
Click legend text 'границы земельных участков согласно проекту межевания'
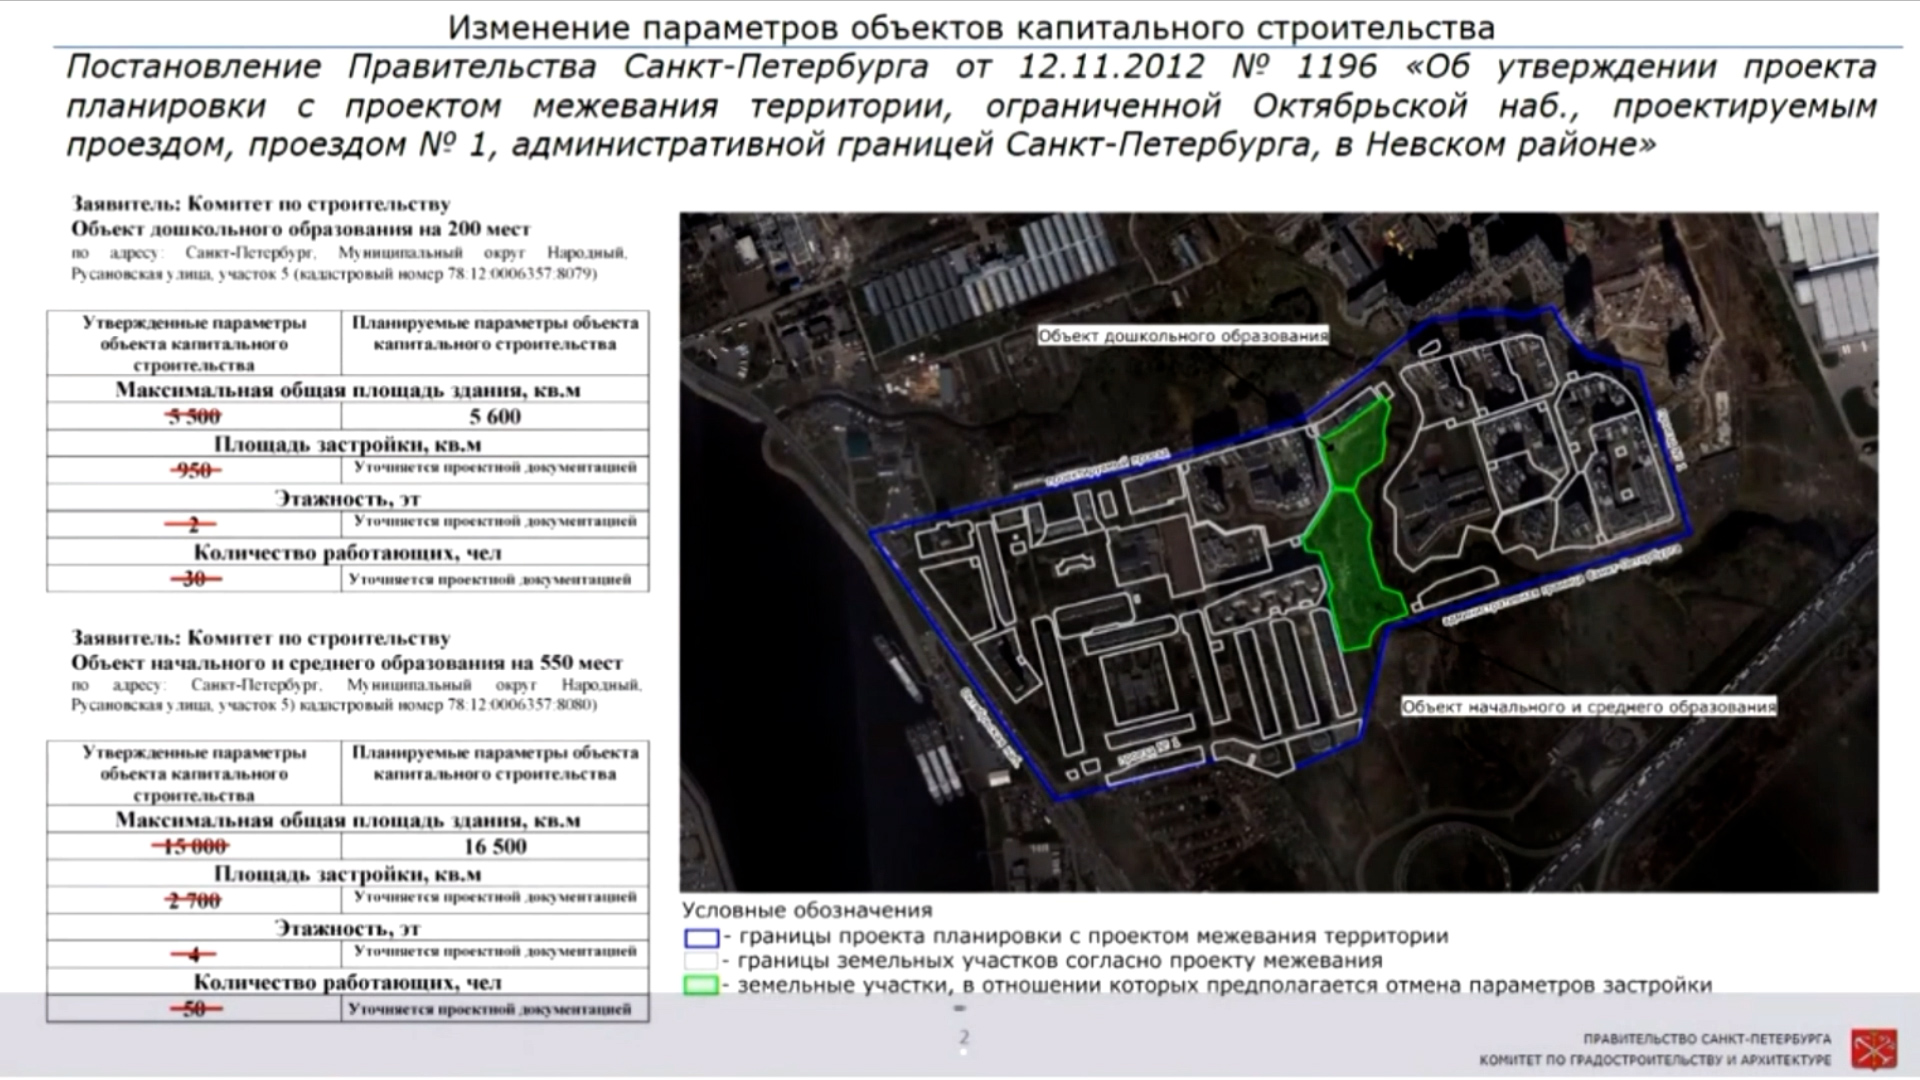pyautogui.click(x=1060, y=961)
